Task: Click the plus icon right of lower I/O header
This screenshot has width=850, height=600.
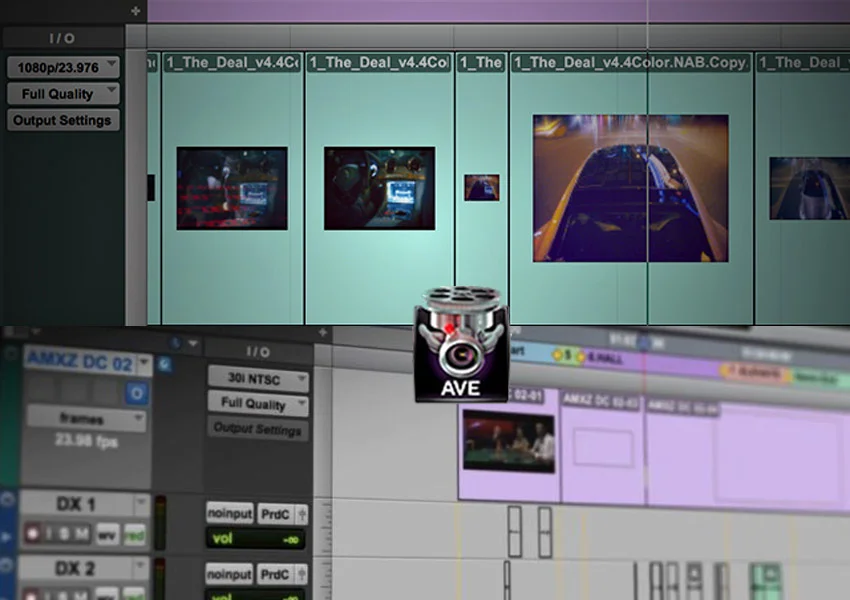Action: click(x=323, y=332)
